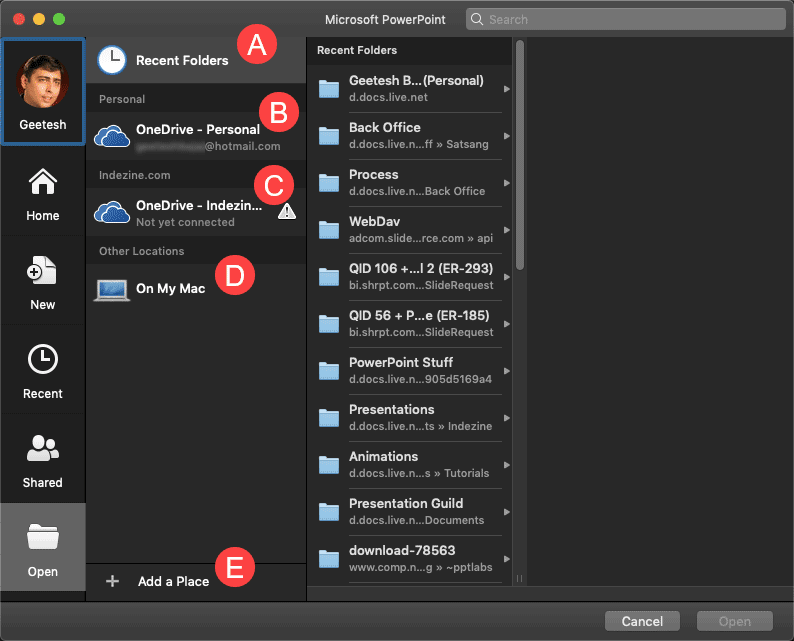Click the 'WebDav' folder name
Viewport: 794px width, 641px height.
tap(375, 222)
